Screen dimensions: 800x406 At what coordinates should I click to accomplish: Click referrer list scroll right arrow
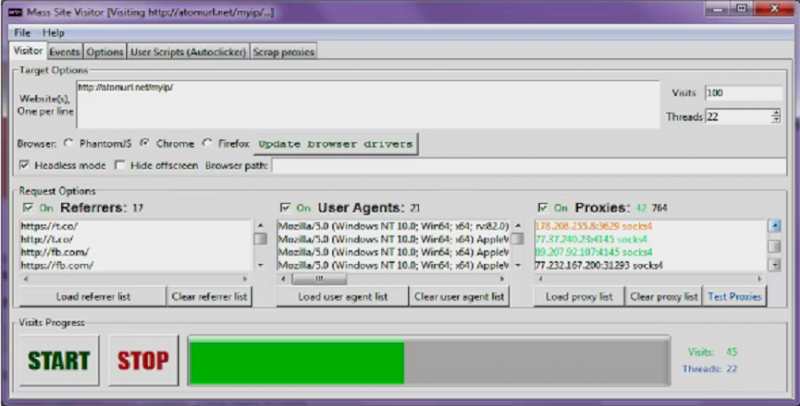click(245, 279)
